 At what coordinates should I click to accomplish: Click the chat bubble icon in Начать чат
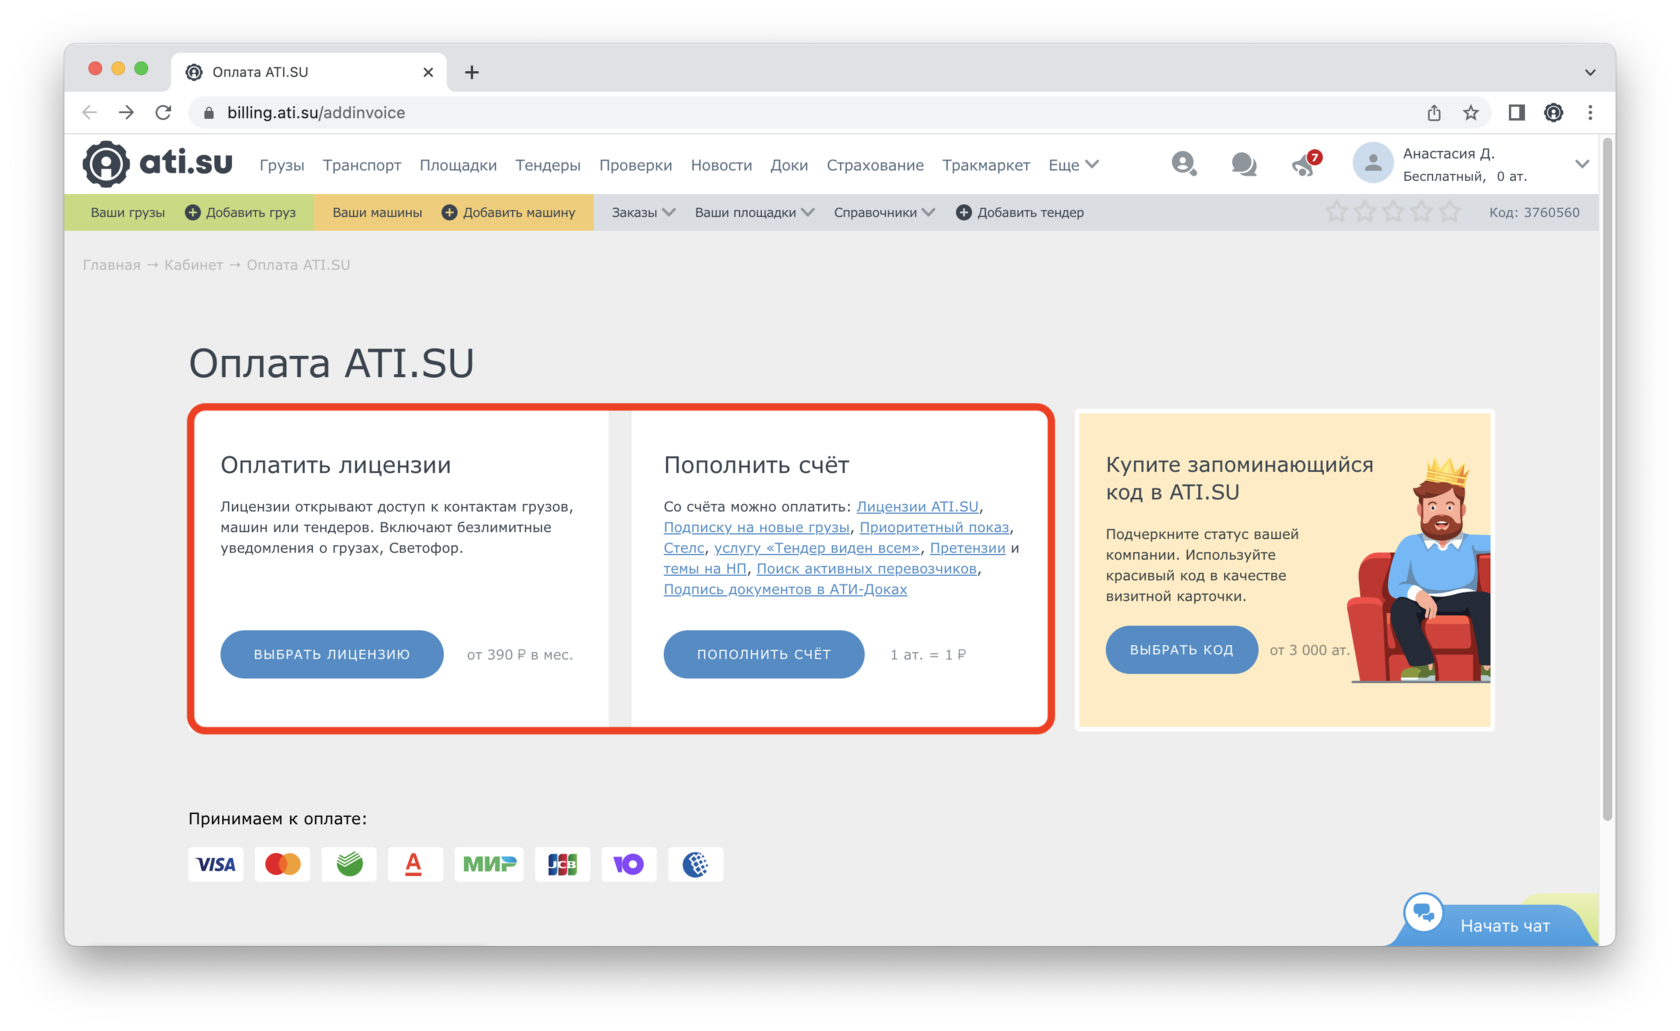1422,912
